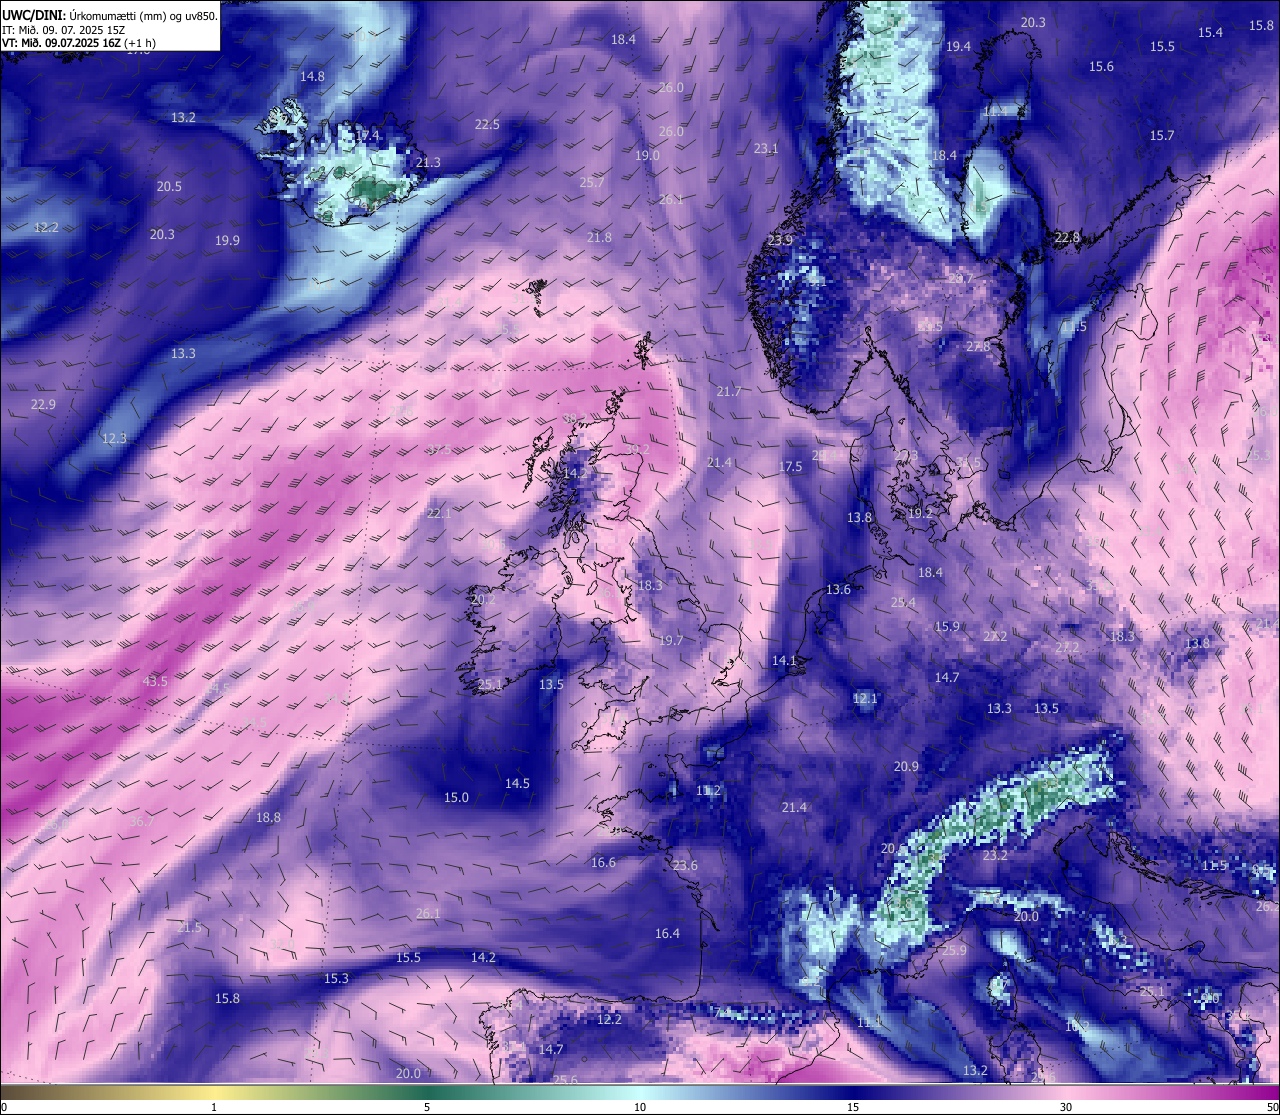
Task: Click the 21.7 map value
Action: pyautogui.click(x=729, y=391)
